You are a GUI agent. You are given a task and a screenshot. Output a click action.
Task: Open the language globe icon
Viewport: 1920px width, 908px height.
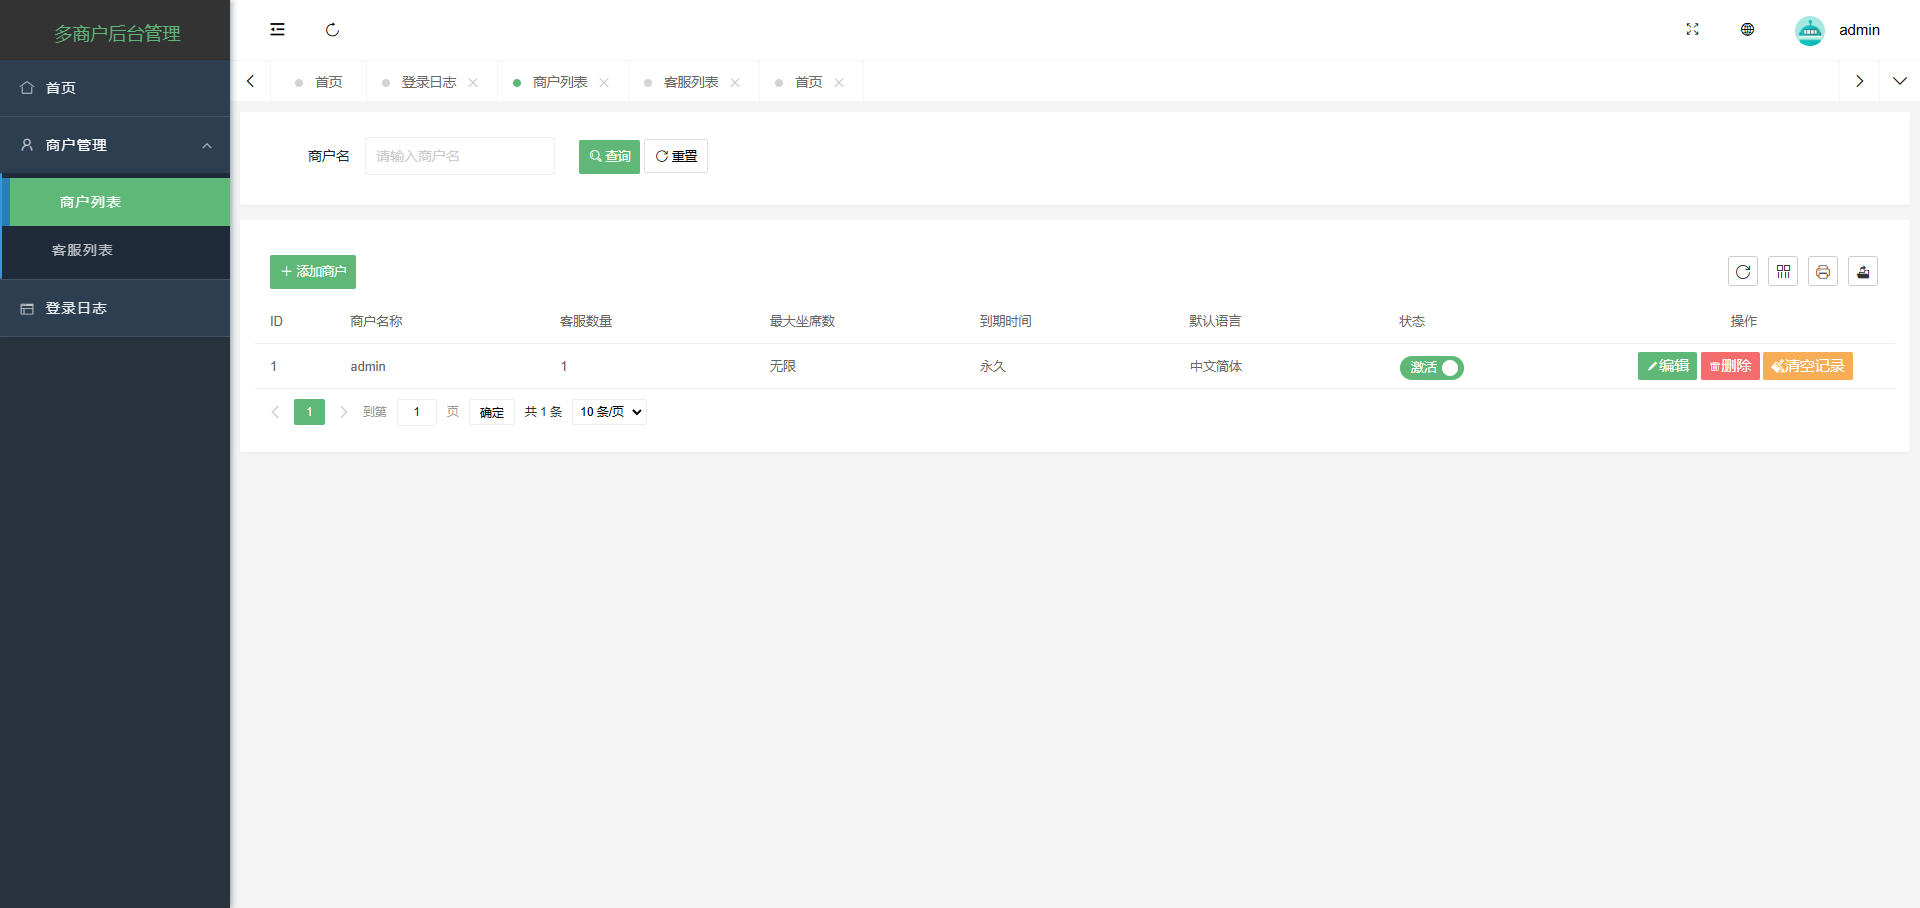(1747, 29)
